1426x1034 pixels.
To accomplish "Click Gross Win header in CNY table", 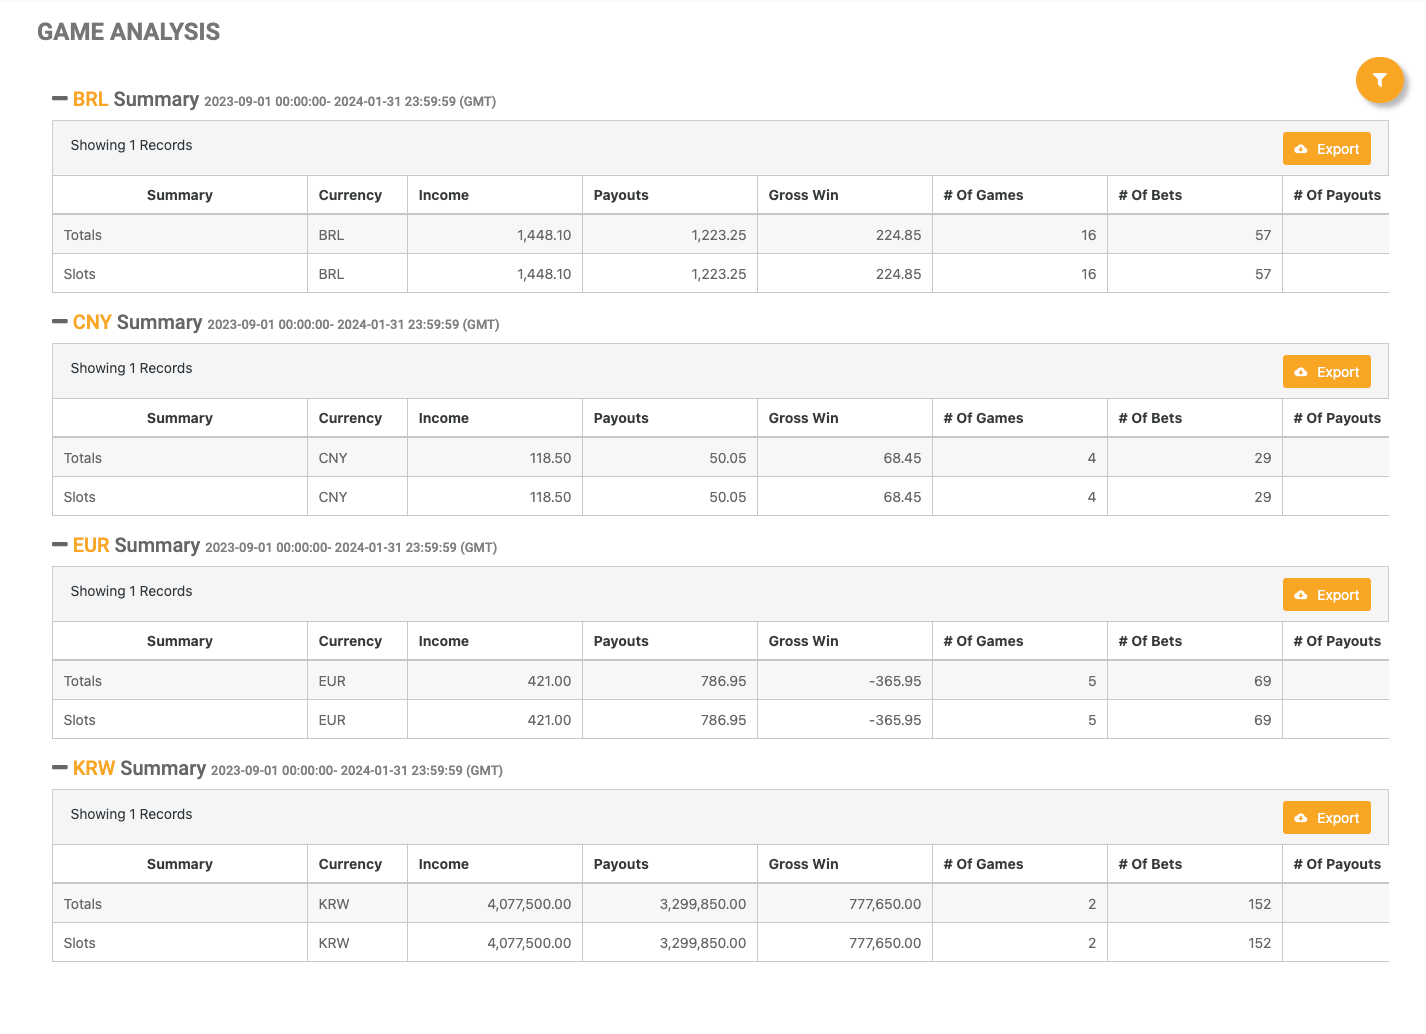I will 803,418.
